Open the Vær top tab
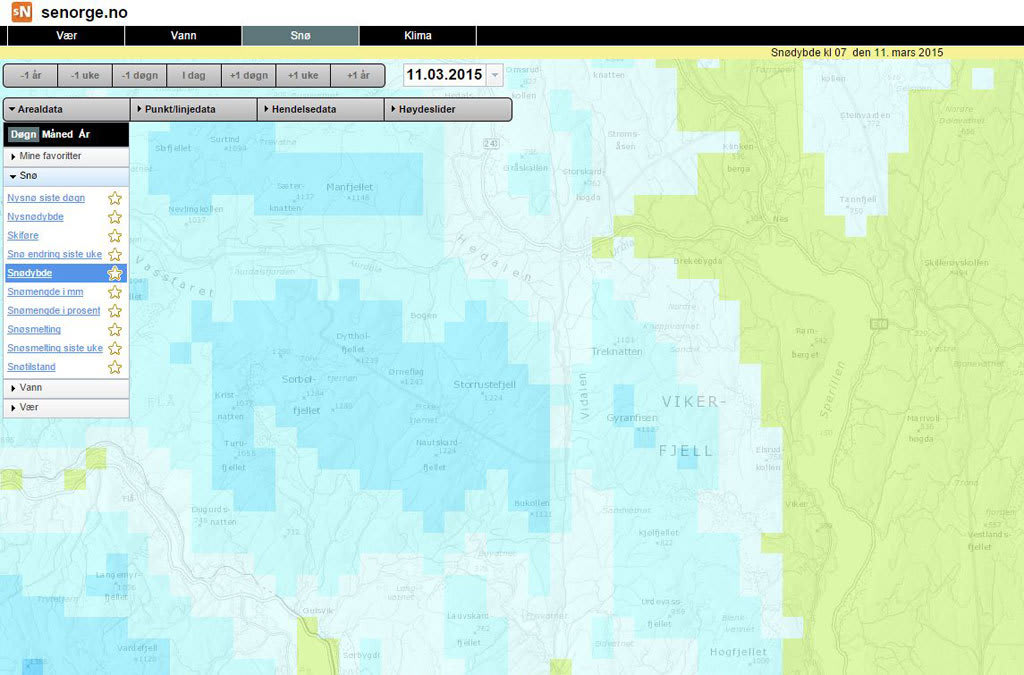This screenshot has height=675, width=1024. [x=66, y=36]
